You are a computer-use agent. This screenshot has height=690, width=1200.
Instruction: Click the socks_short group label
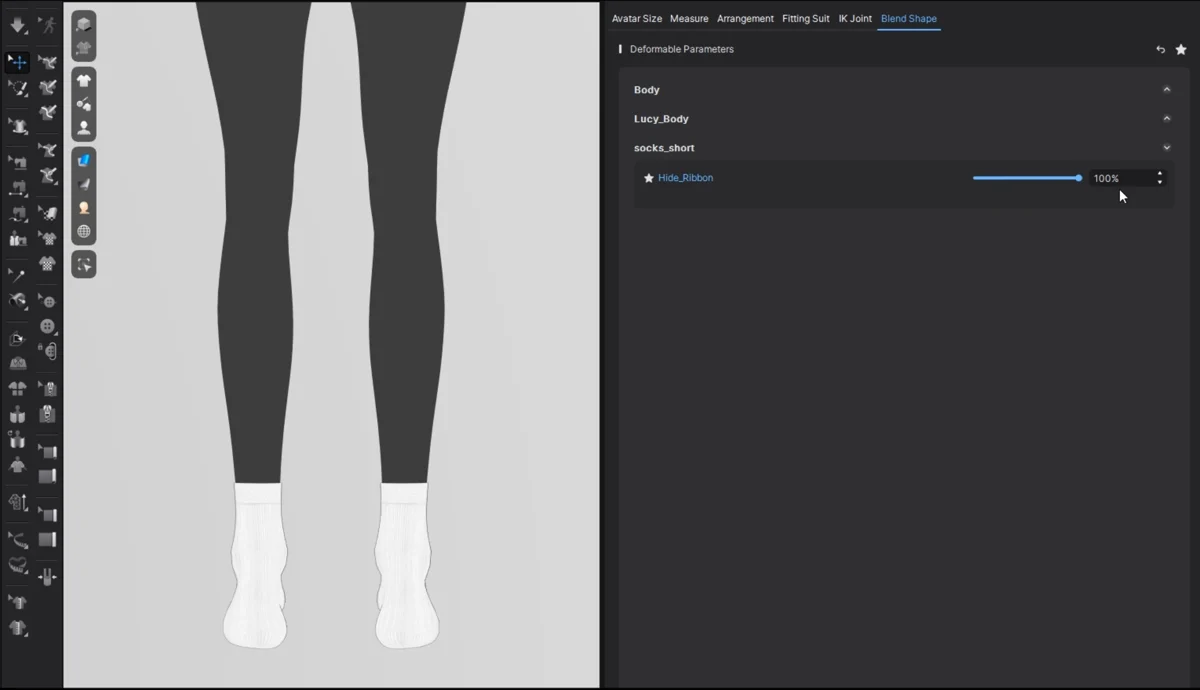point(664,148)
